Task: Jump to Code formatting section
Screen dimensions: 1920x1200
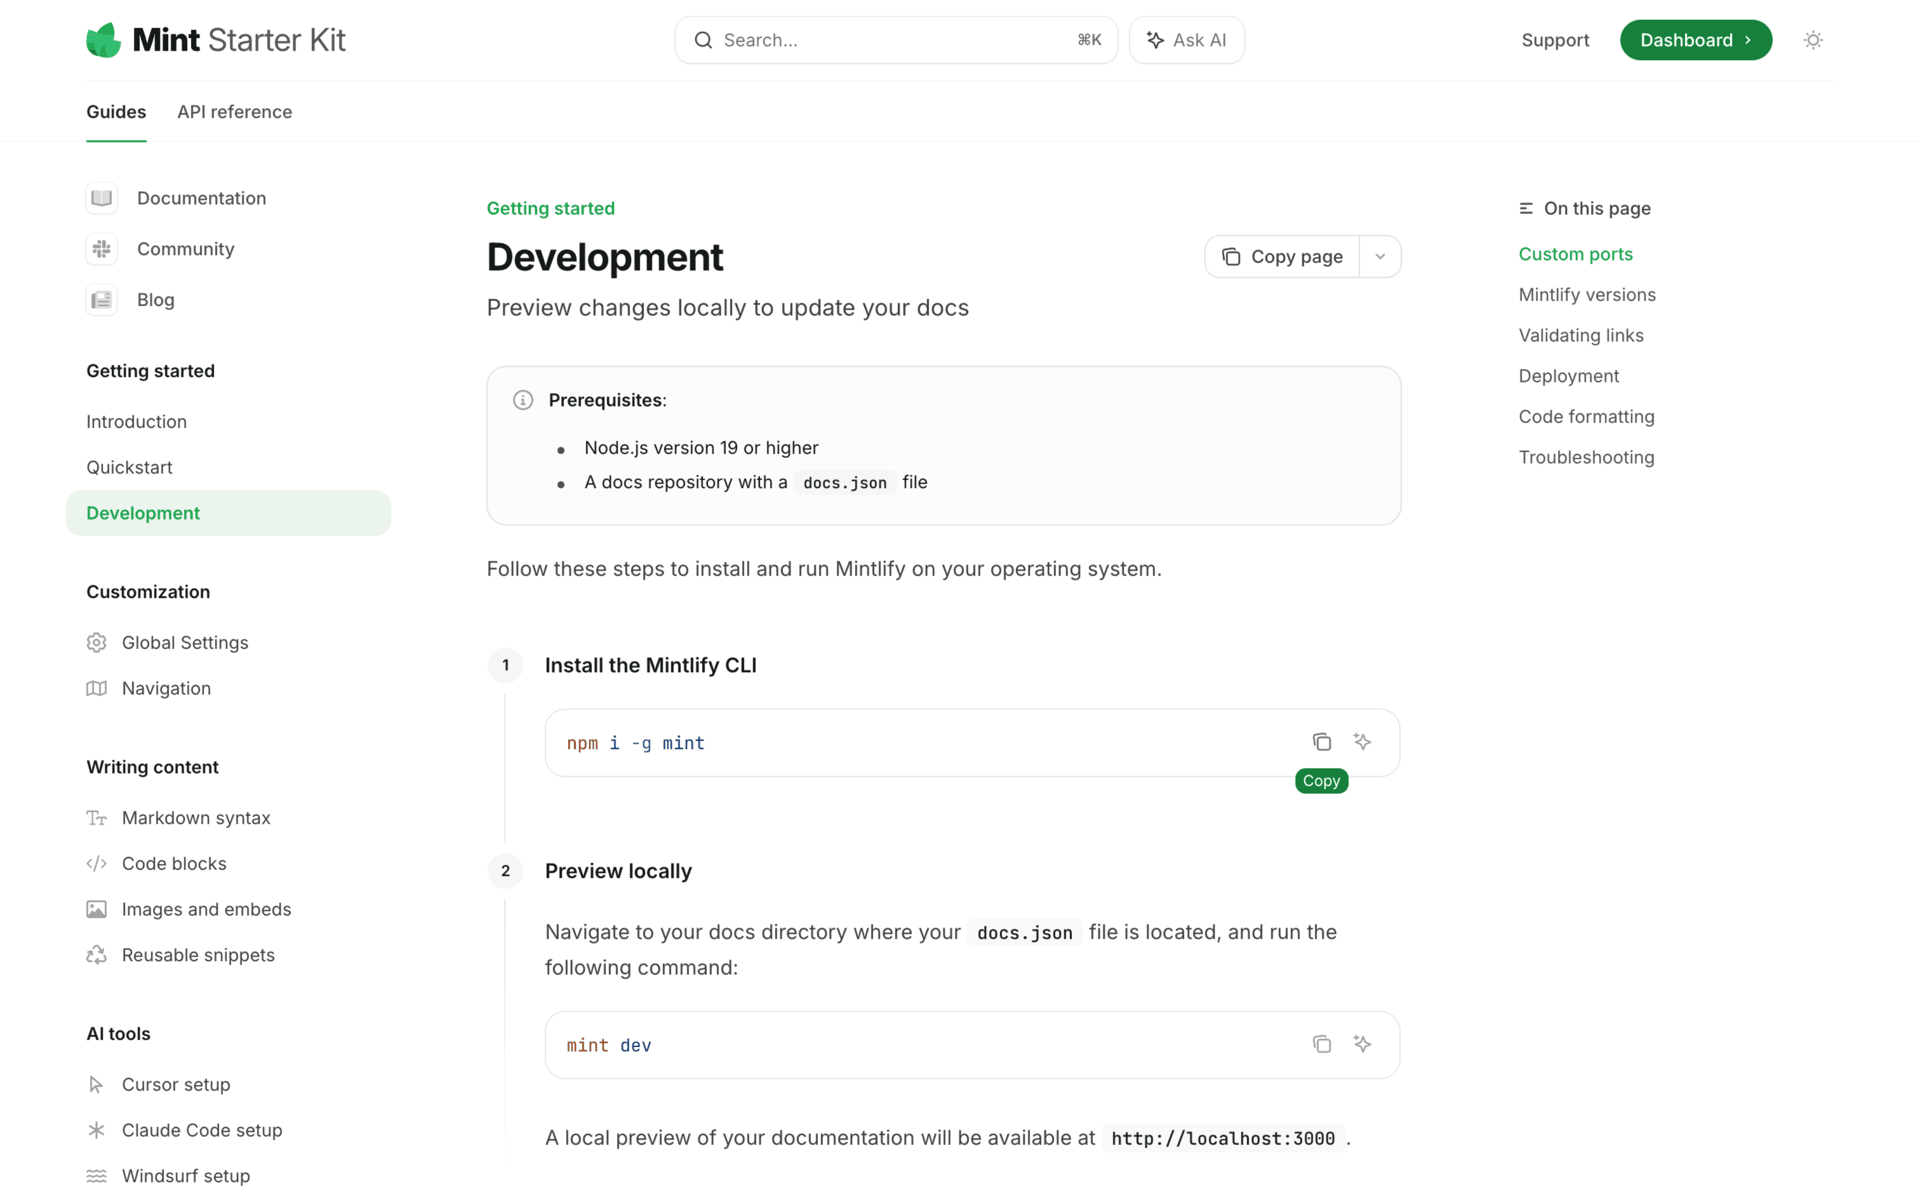Action: click(1586, 417)
